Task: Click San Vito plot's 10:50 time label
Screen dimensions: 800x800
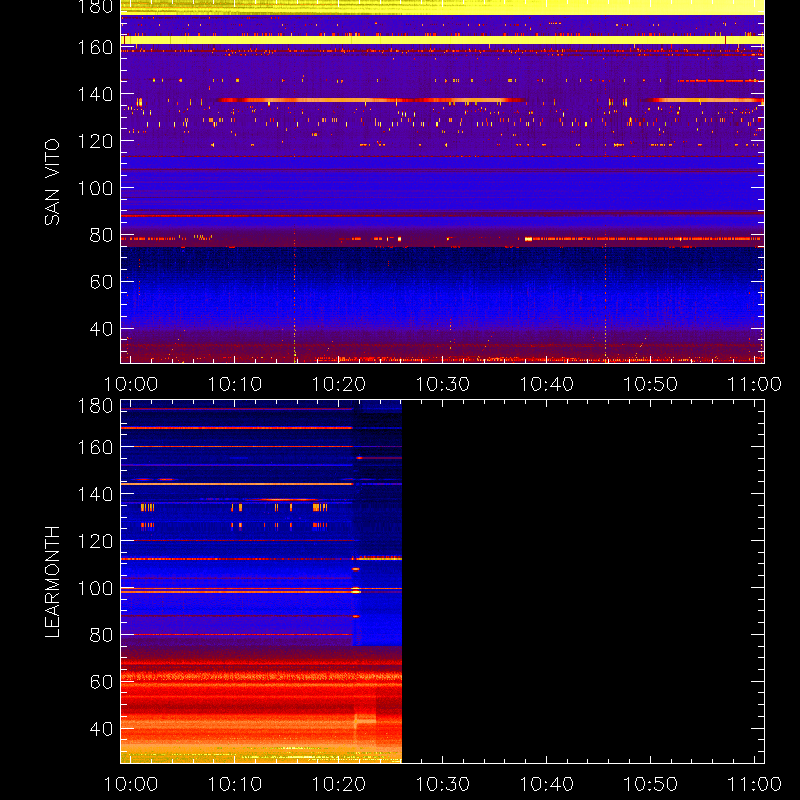Action: (651, 384)
